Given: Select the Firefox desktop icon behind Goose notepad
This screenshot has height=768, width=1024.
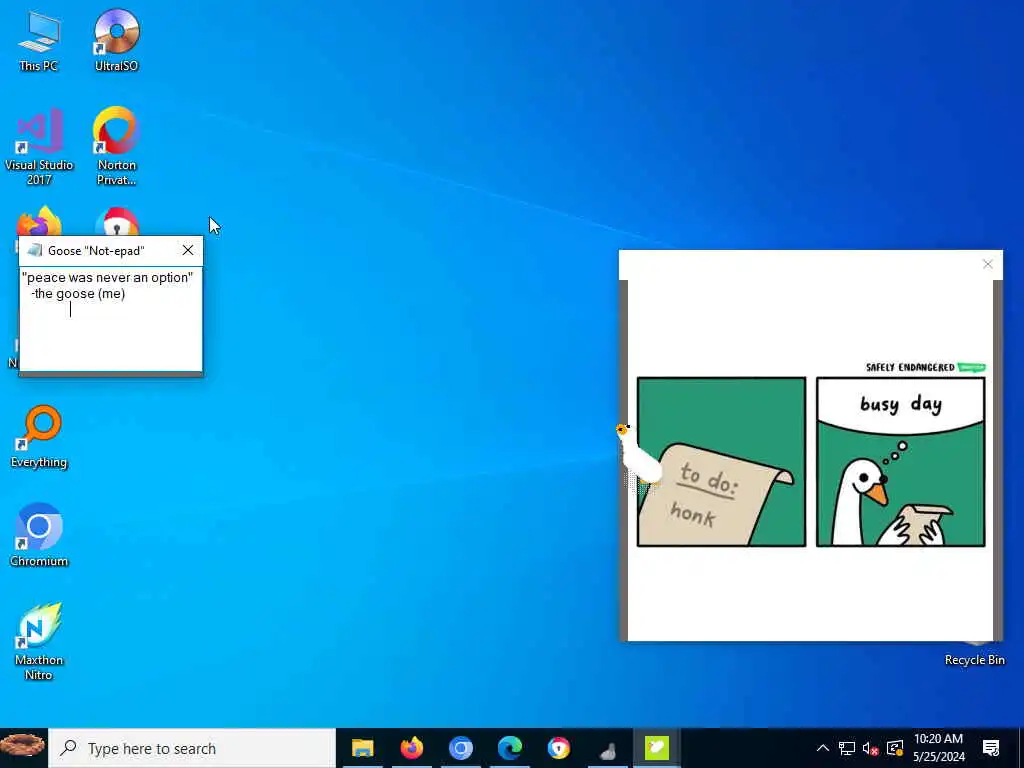Looking at the screenshot, I should (39, 221).
